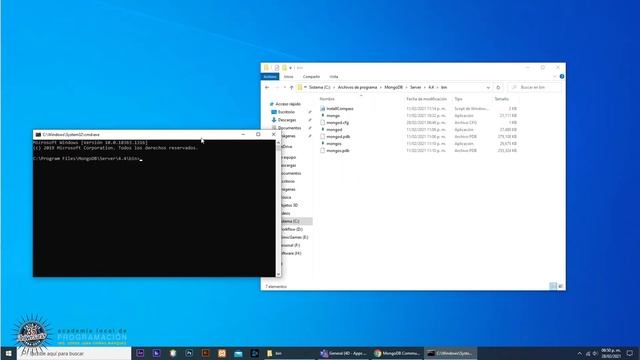Open the Windows Start menu
This screenshot has height=360, width=640.
click(x=8, y=353)
